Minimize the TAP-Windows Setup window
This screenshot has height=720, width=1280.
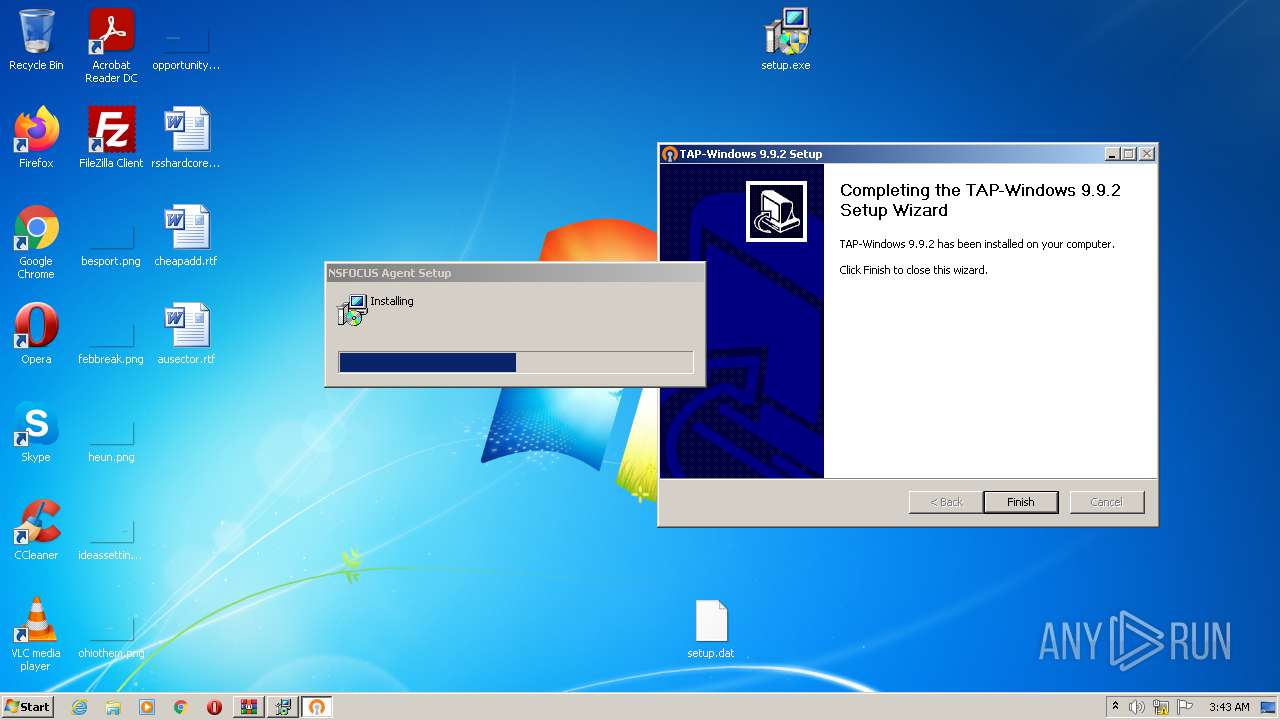[x=1112, y=154]
